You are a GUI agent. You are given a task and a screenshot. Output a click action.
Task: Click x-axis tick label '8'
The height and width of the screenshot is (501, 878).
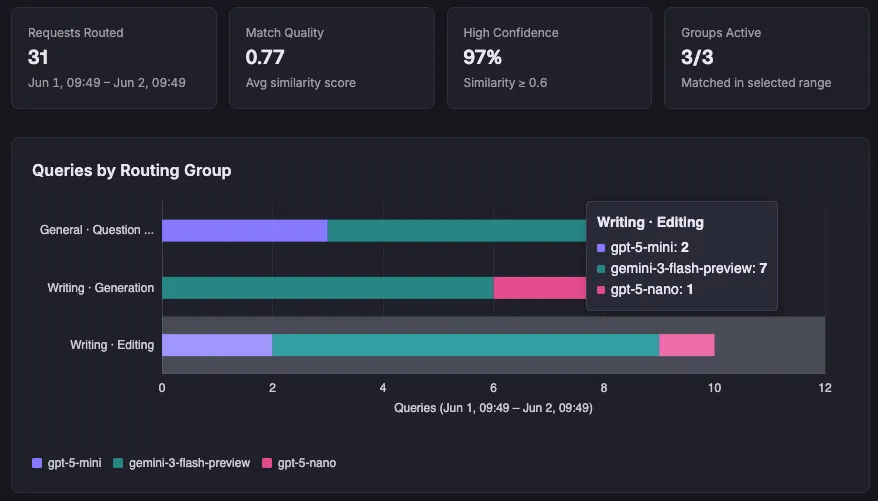point(604,388)
